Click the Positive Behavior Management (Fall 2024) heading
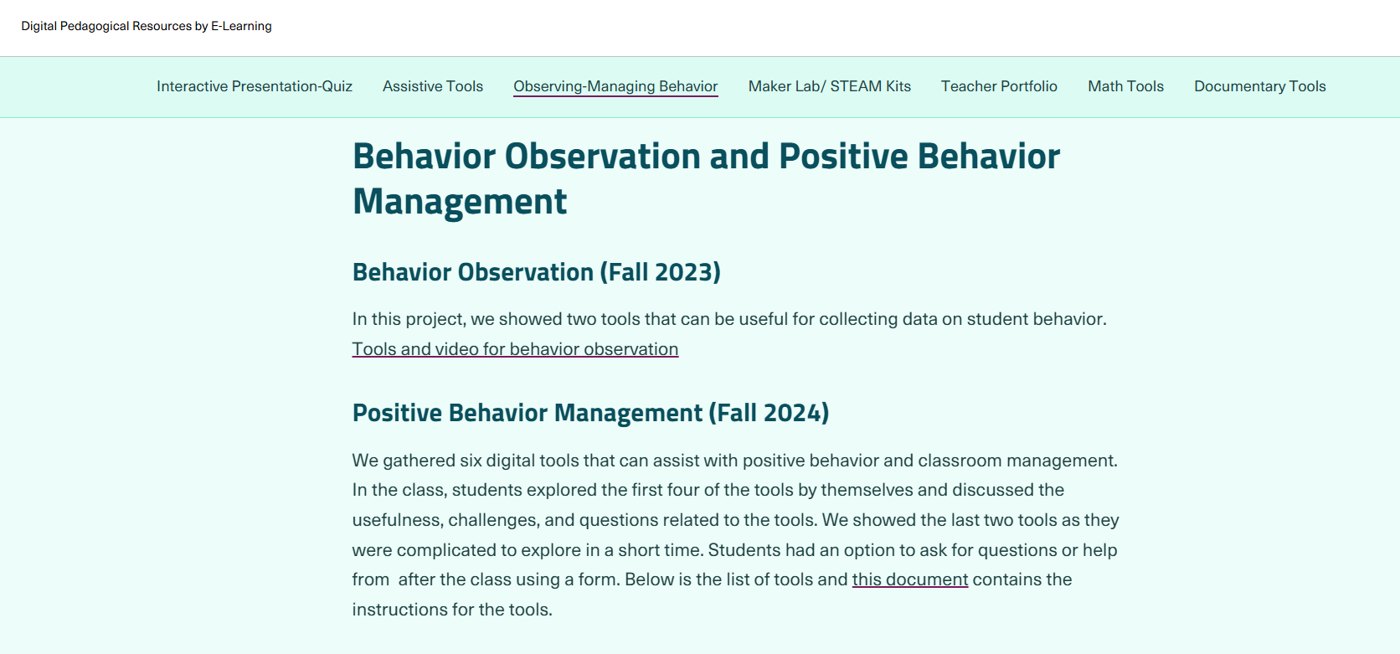 point(590,412)
